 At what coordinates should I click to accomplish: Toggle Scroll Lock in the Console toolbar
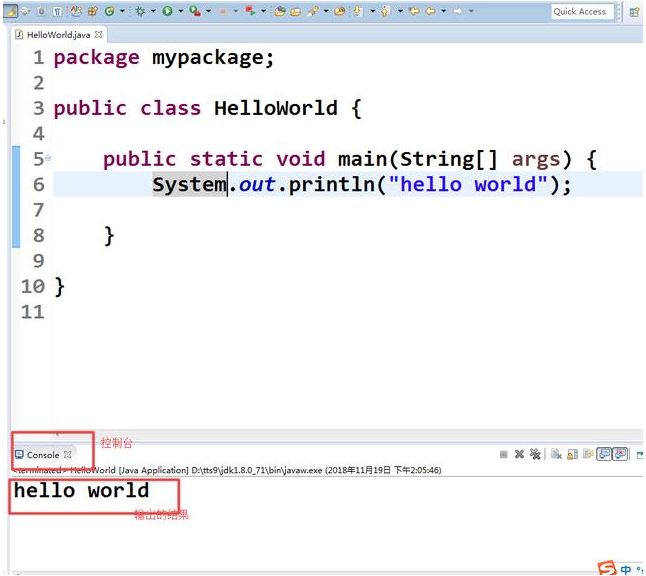click(572, 454)
